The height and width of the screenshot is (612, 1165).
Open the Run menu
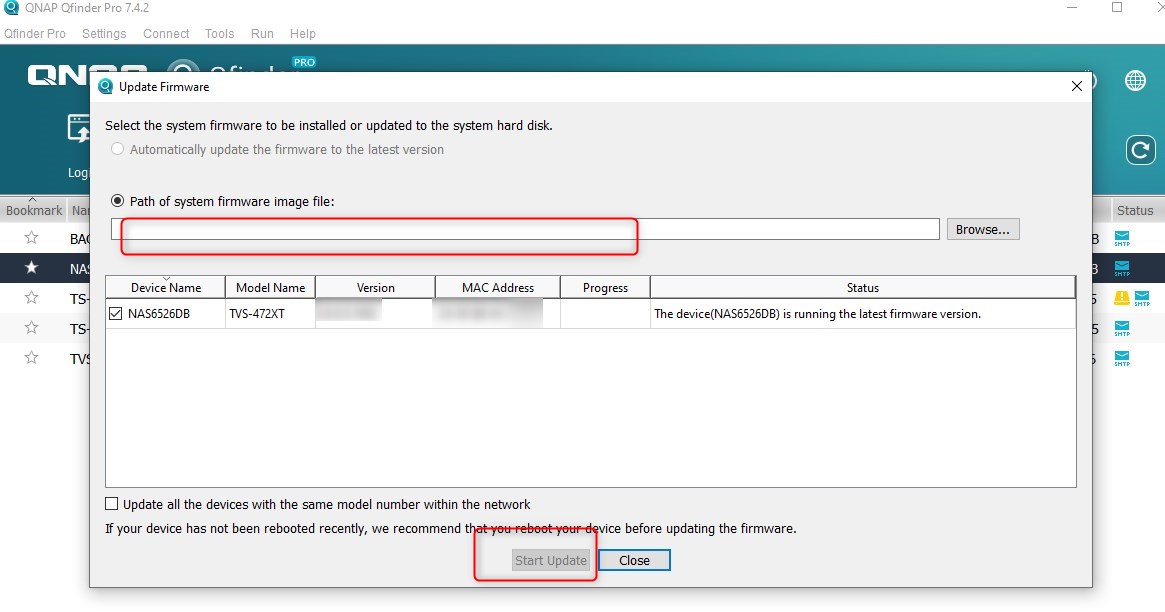click(262, 33)
